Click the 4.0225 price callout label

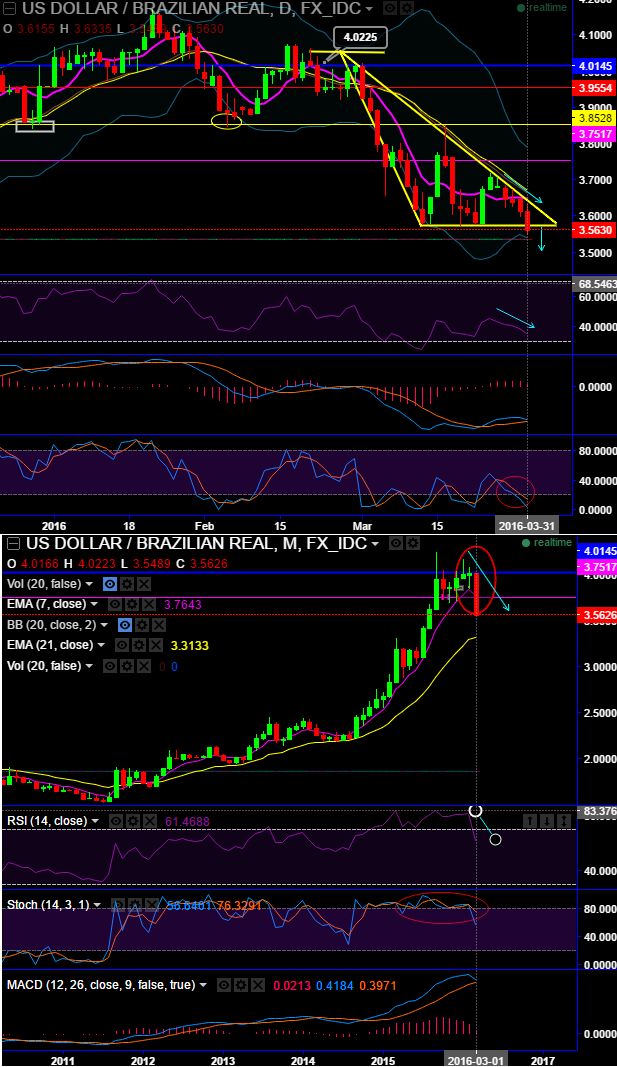[360, 37]
